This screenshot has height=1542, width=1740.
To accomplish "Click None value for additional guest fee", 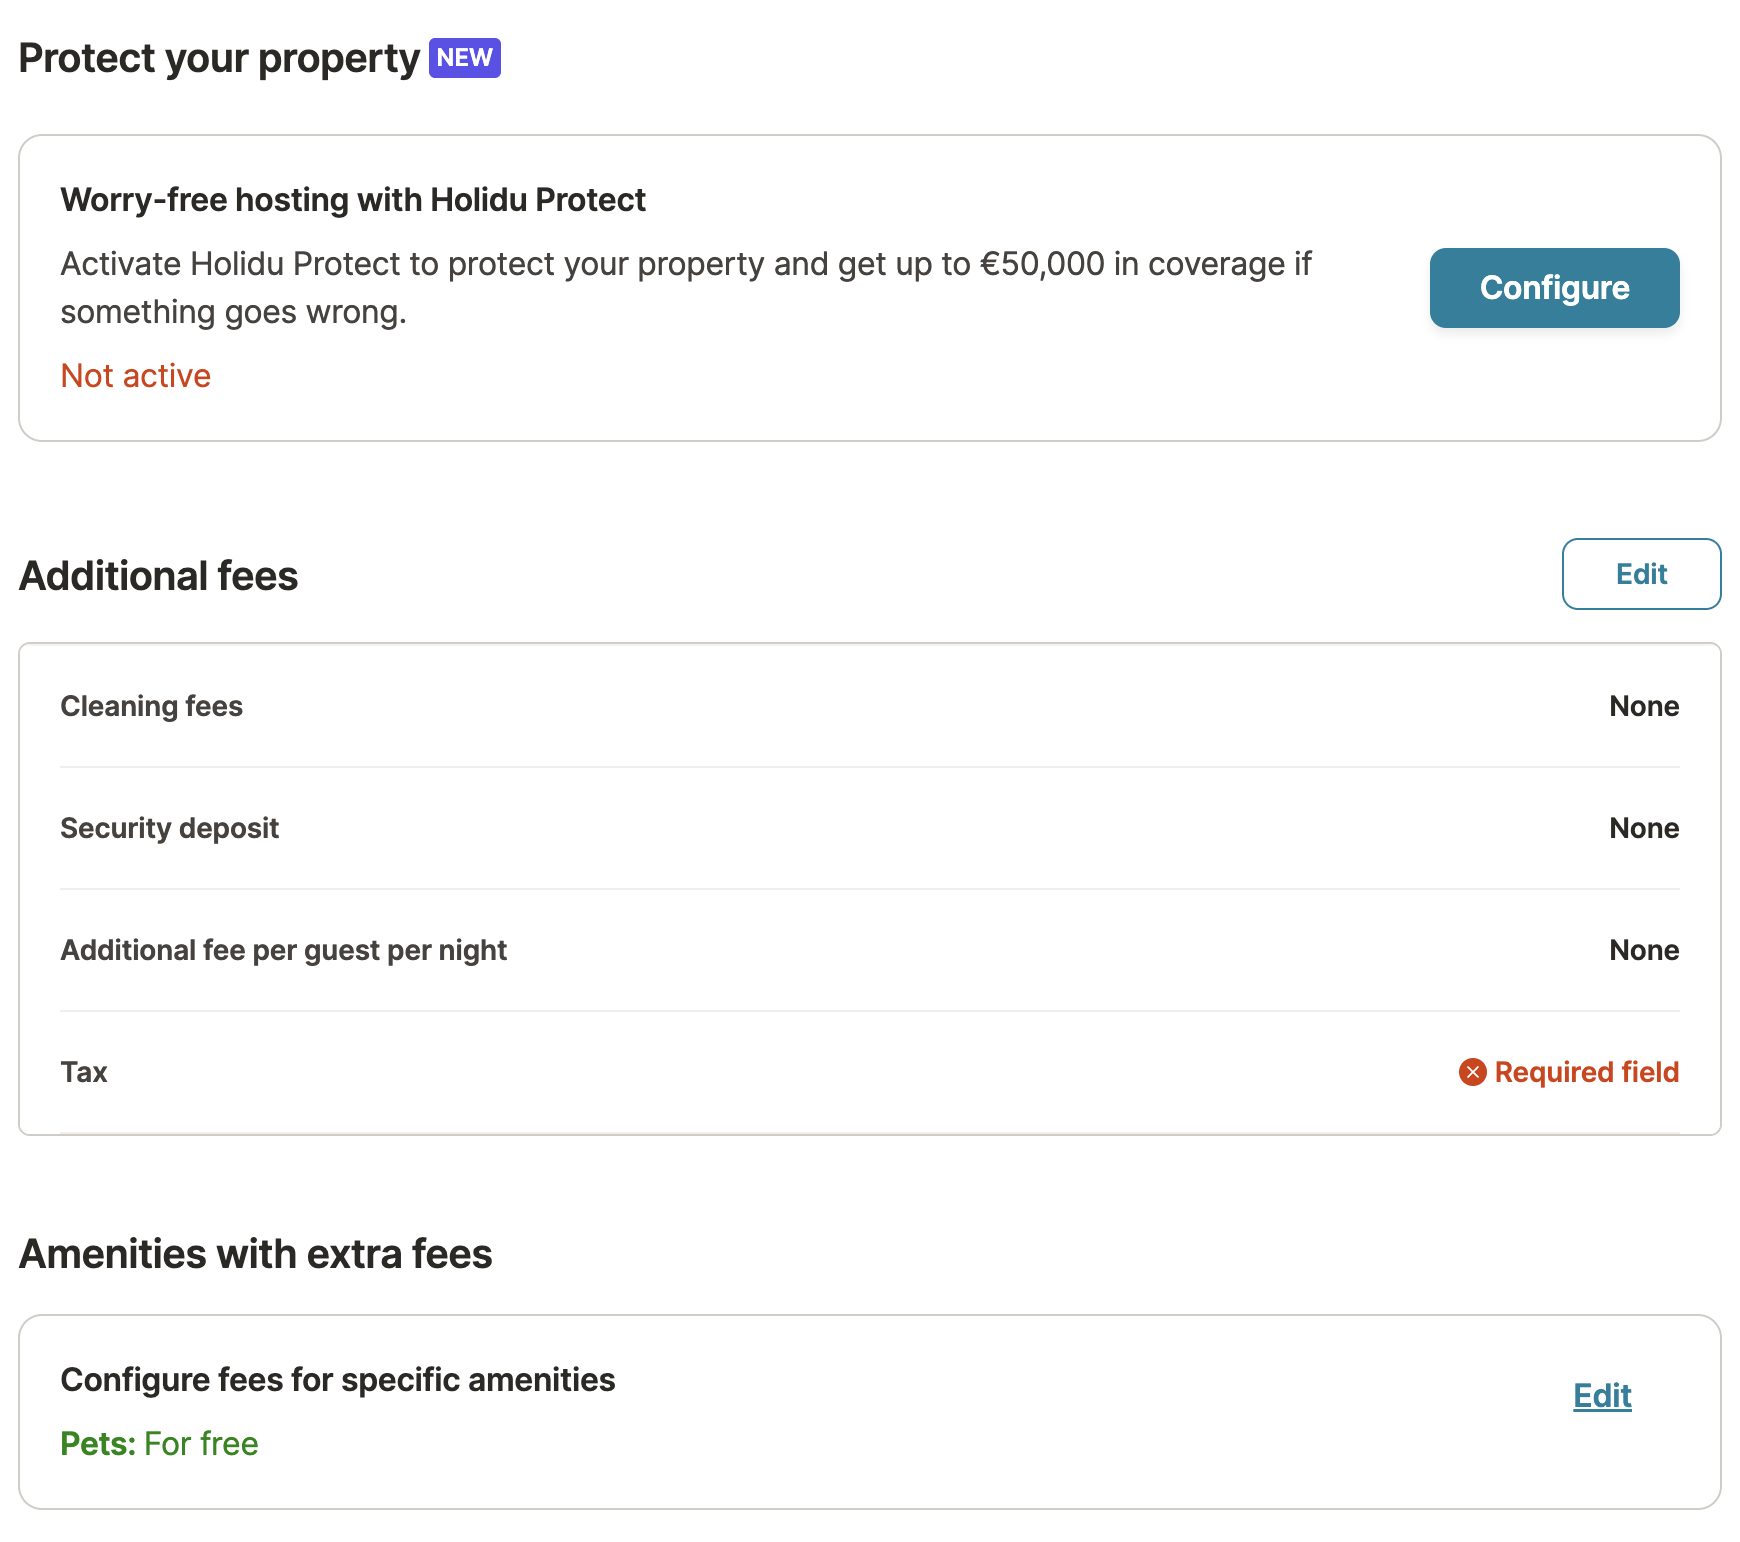I will coord(1644,950).
